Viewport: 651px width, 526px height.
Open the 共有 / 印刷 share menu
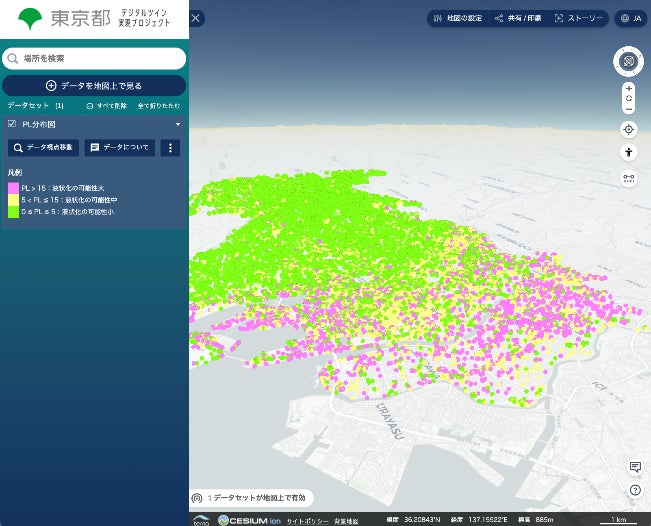tap(518, 18)
